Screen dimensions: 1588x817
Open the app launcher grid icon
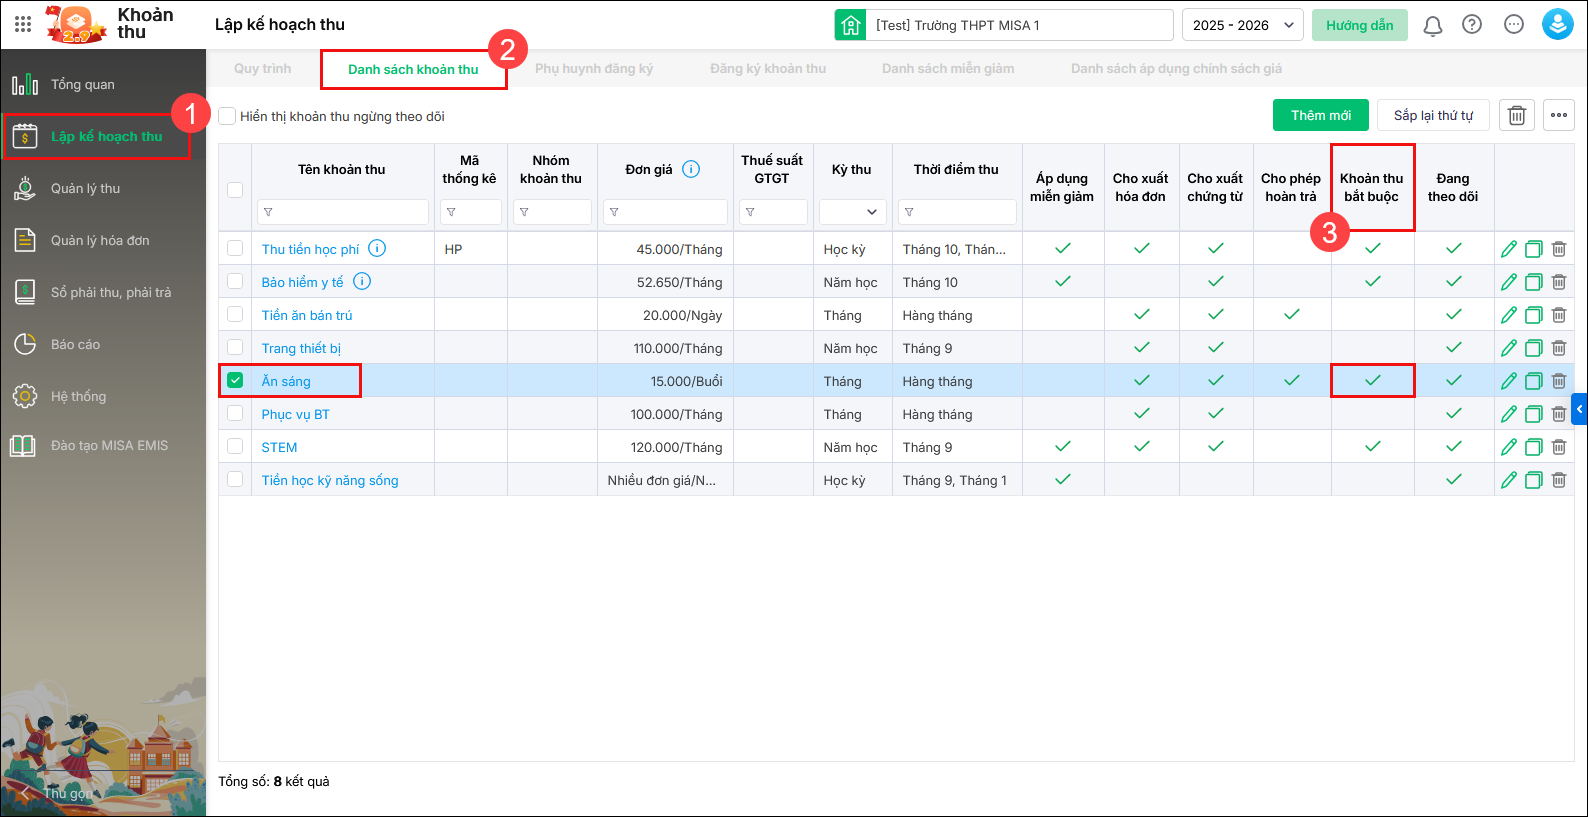(x=23, y=24)
